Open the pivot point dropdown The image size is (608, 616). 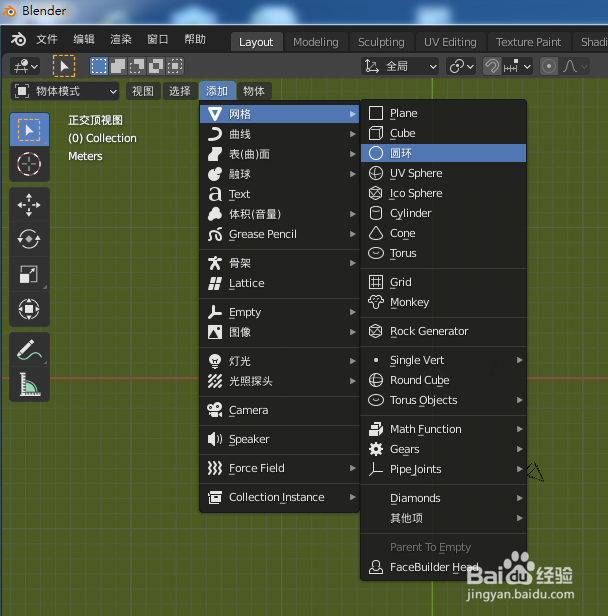tap(461, 66)
